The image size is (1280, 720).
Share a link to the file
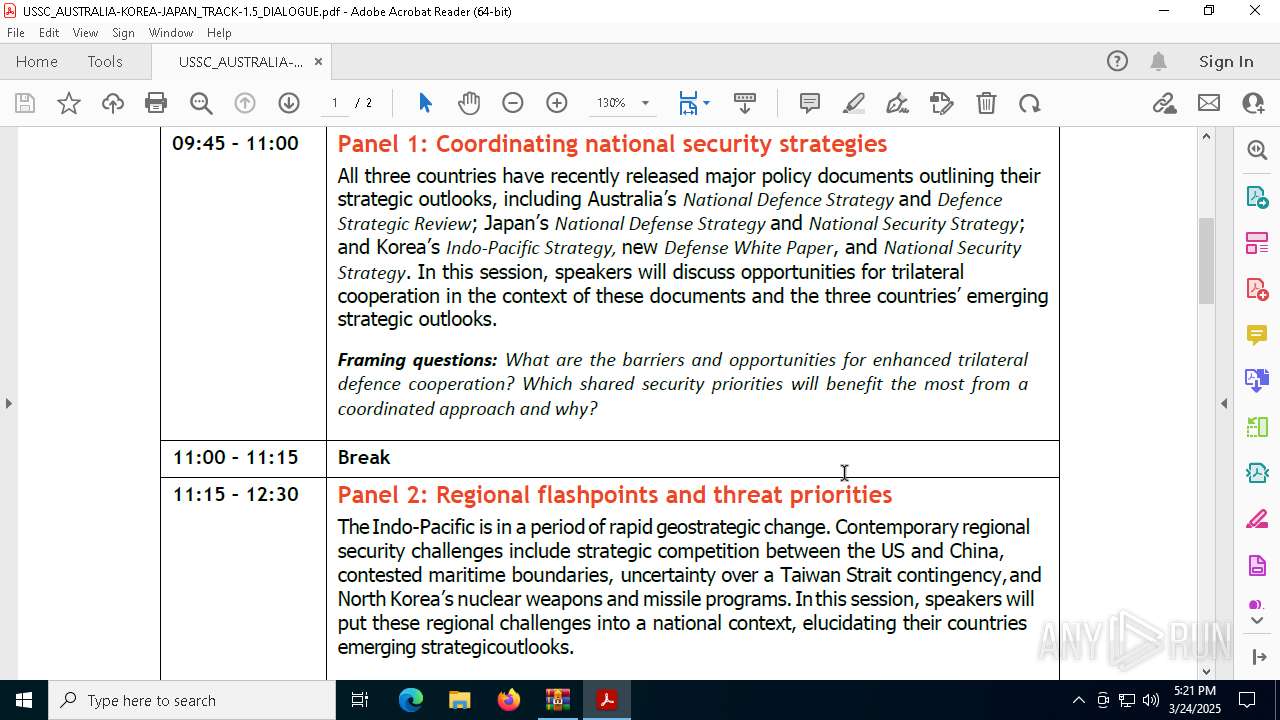click(x=1164, y=103)
